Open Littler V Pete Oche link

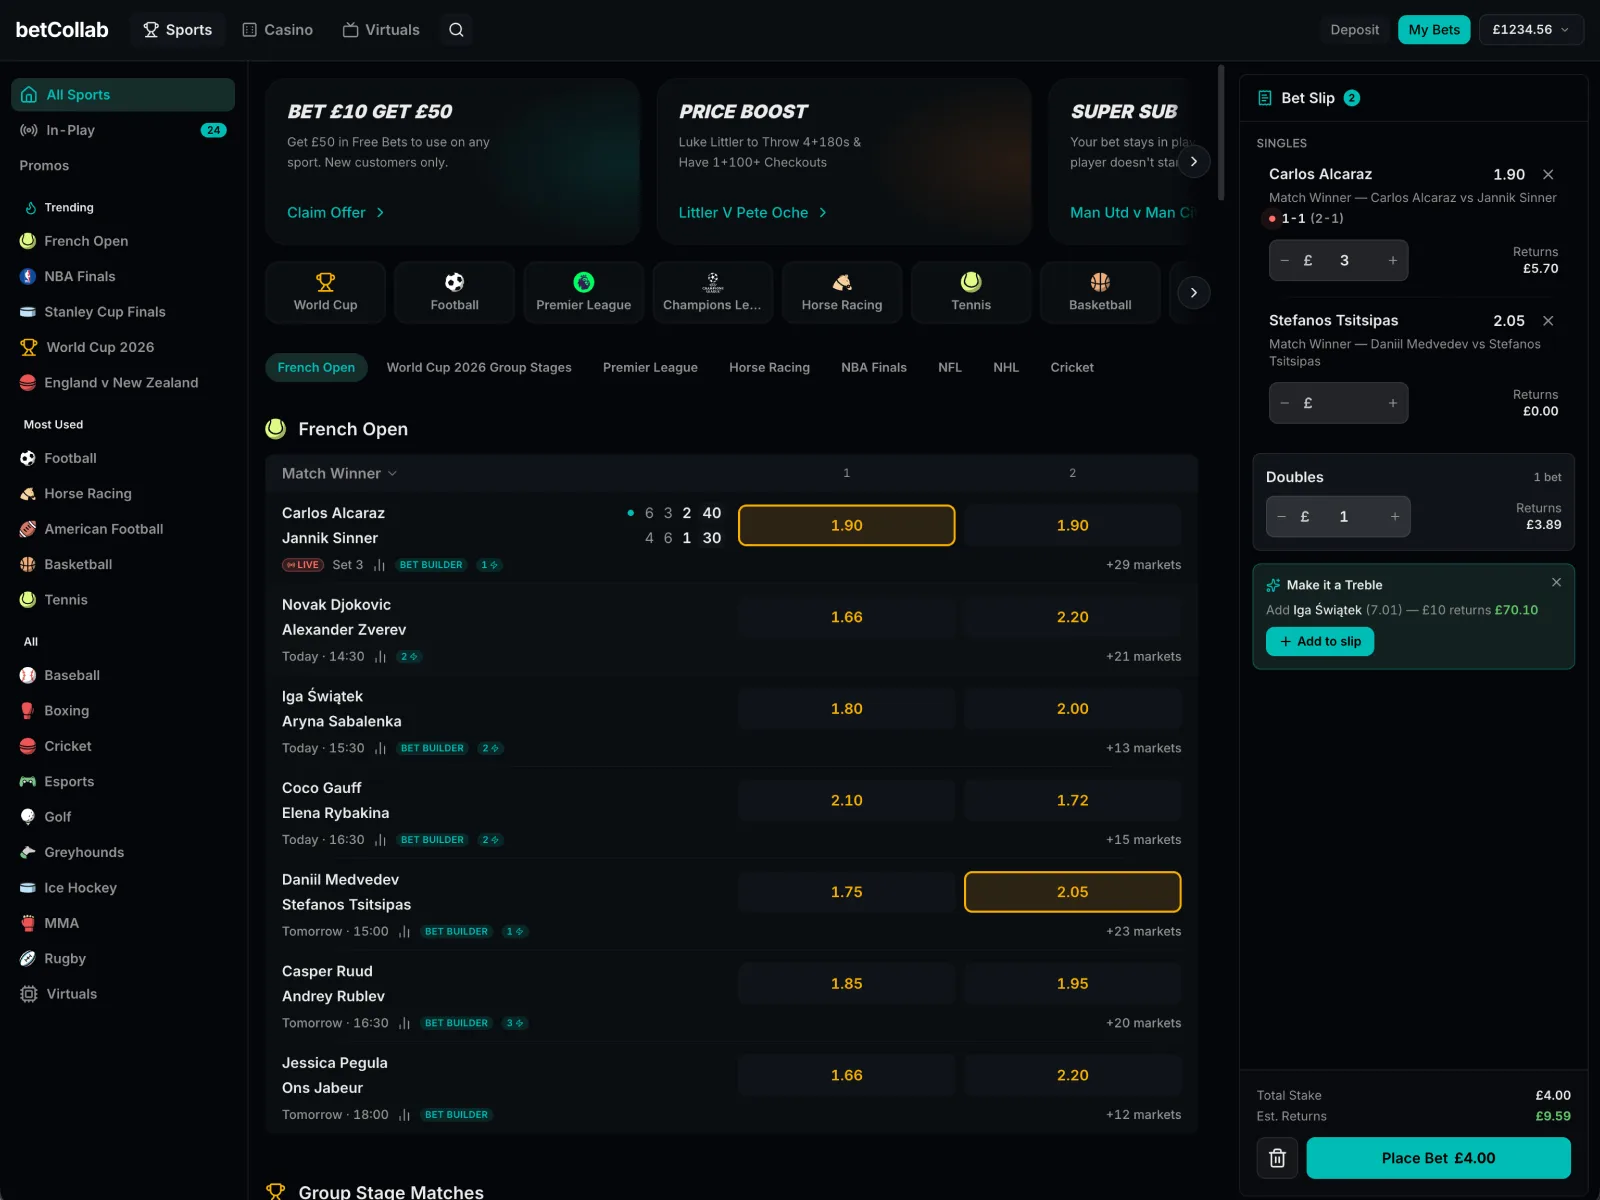pos(753,212)
